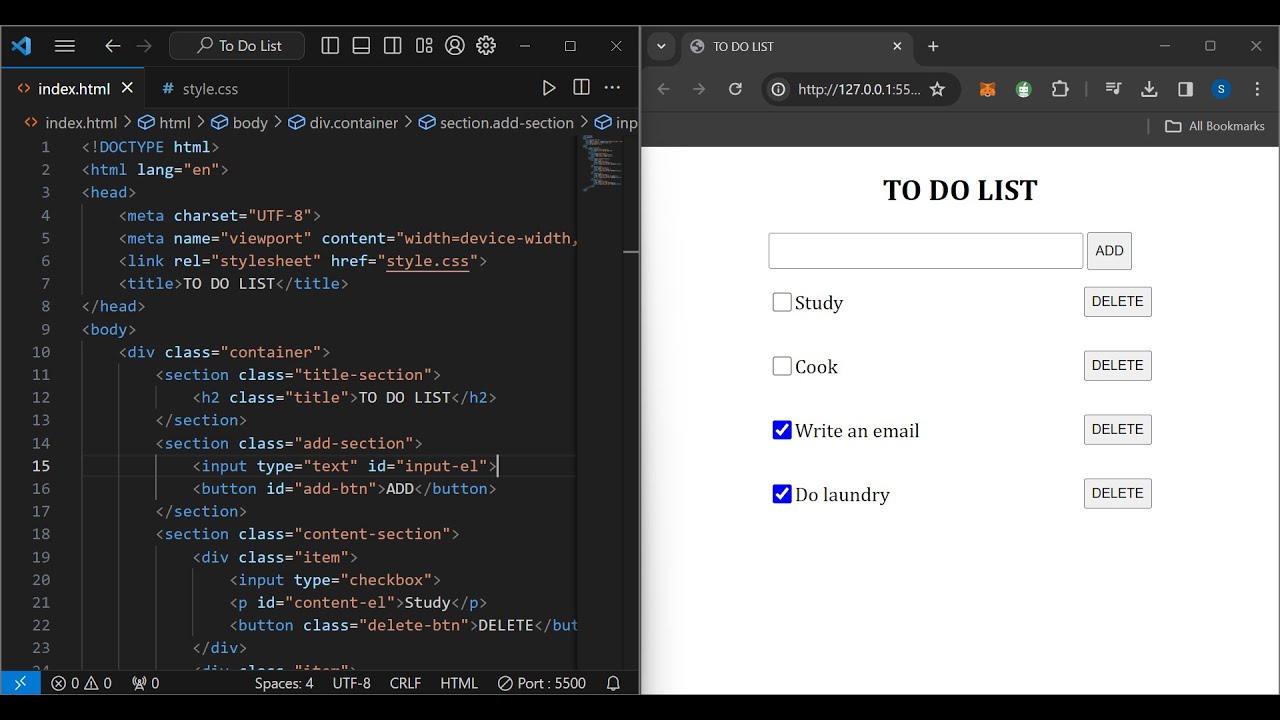Screen dimensions: 1280x720
Task: Open the notifications bell in status bar
Action: pos(614,684)
